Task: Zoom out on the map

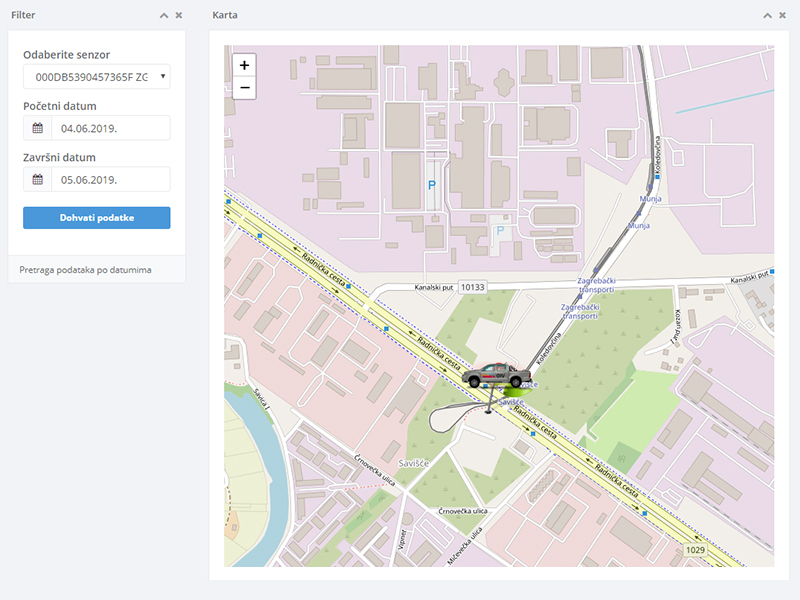Action: pos(244,88)
